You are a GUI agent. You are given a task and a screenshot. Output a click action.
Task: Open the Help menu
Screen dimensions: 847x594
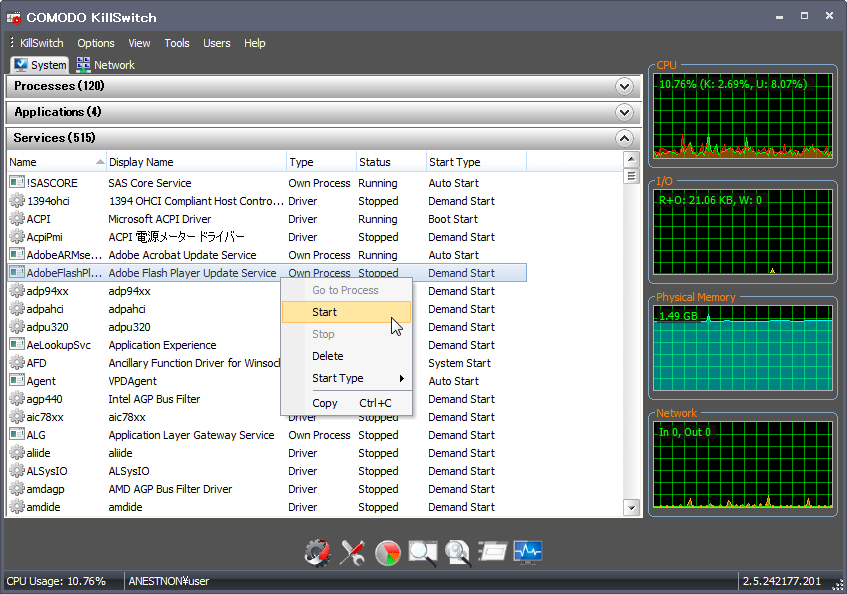254,43
